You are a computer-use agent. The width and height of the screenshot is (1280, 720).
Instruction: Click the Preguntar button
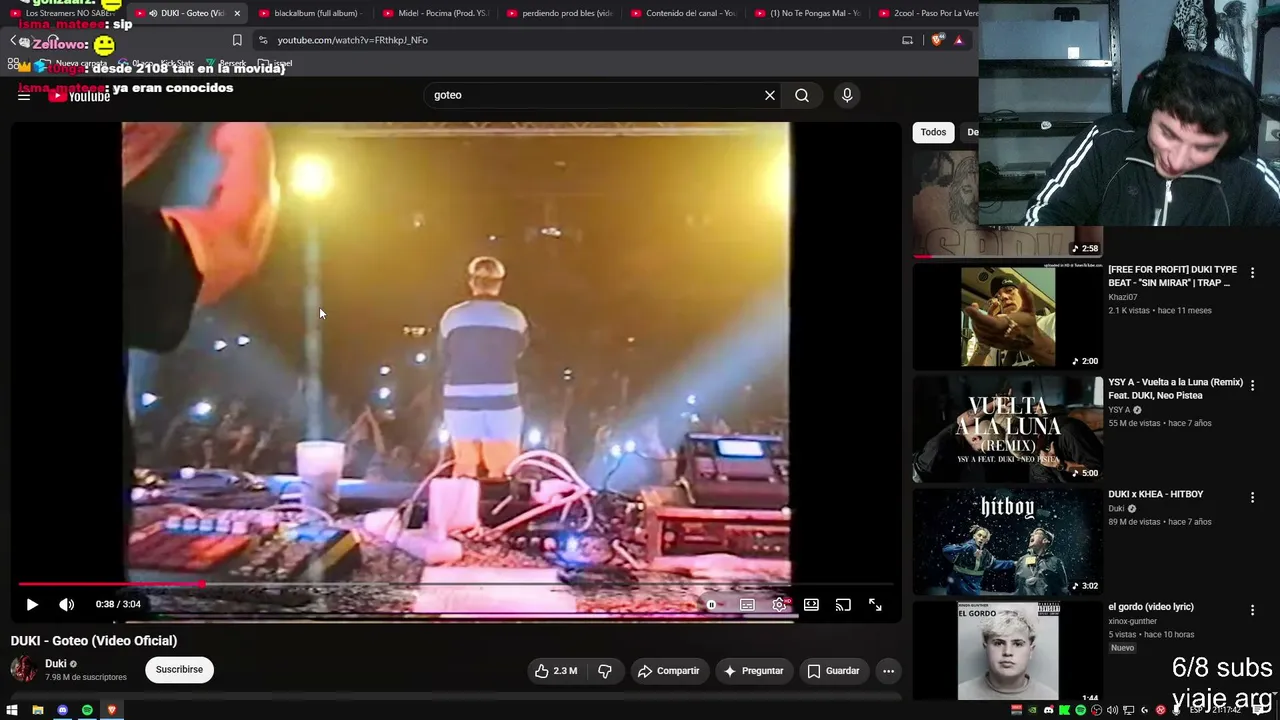click(x=753, y=671)
